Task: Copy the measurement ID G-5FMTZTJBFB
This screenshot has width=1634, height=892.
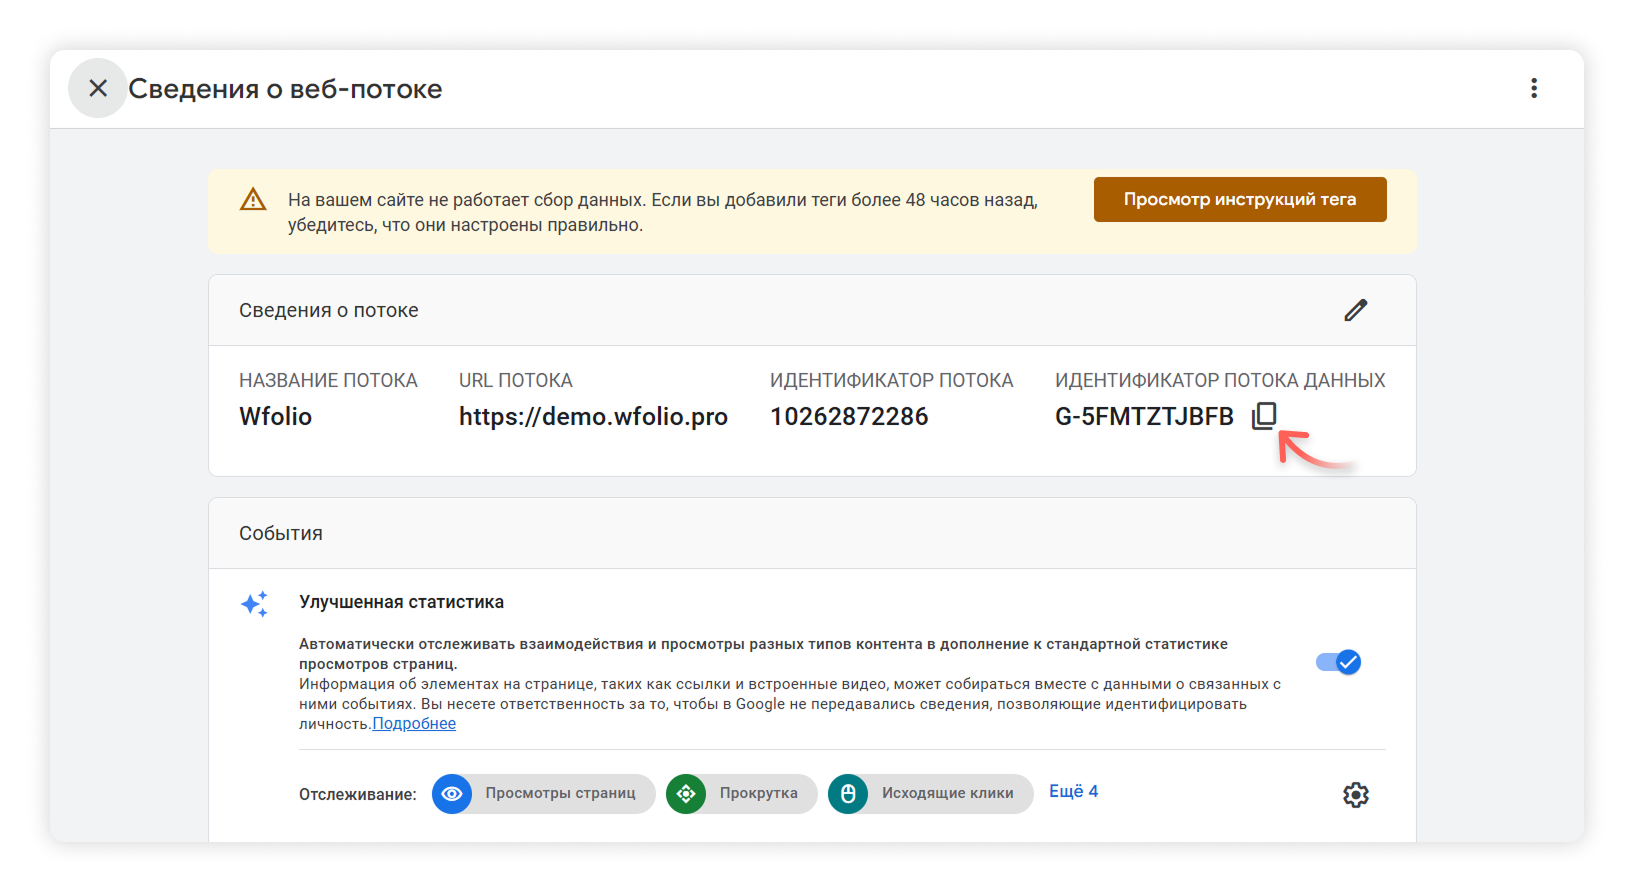Action: [1264, 416]
